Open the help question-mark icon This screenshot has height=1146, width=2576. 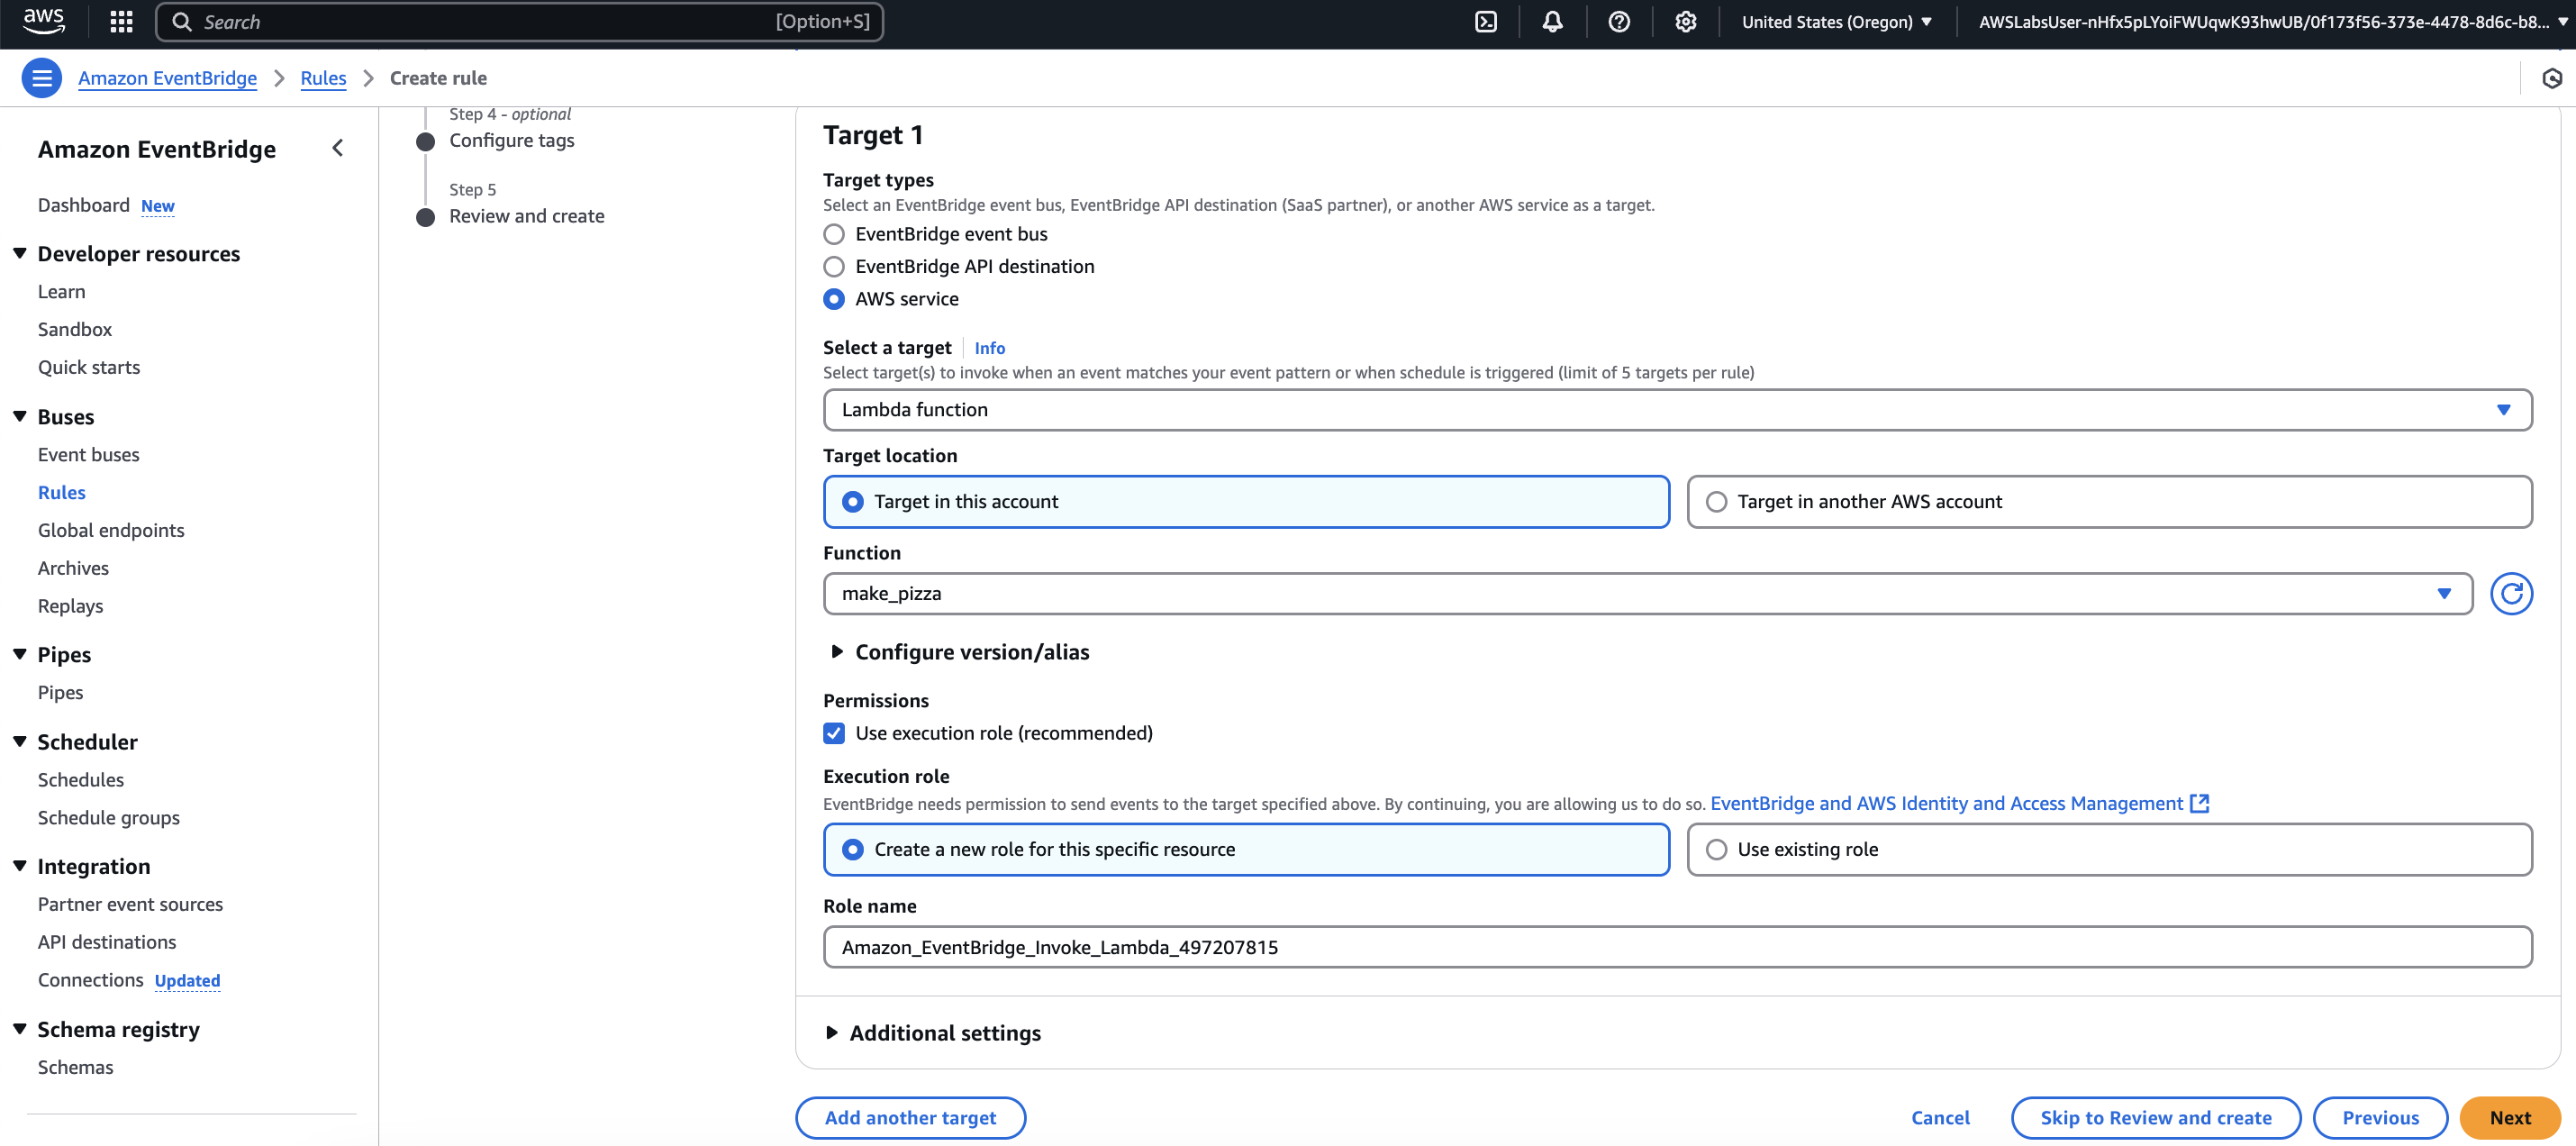[x=1619, y=22]
